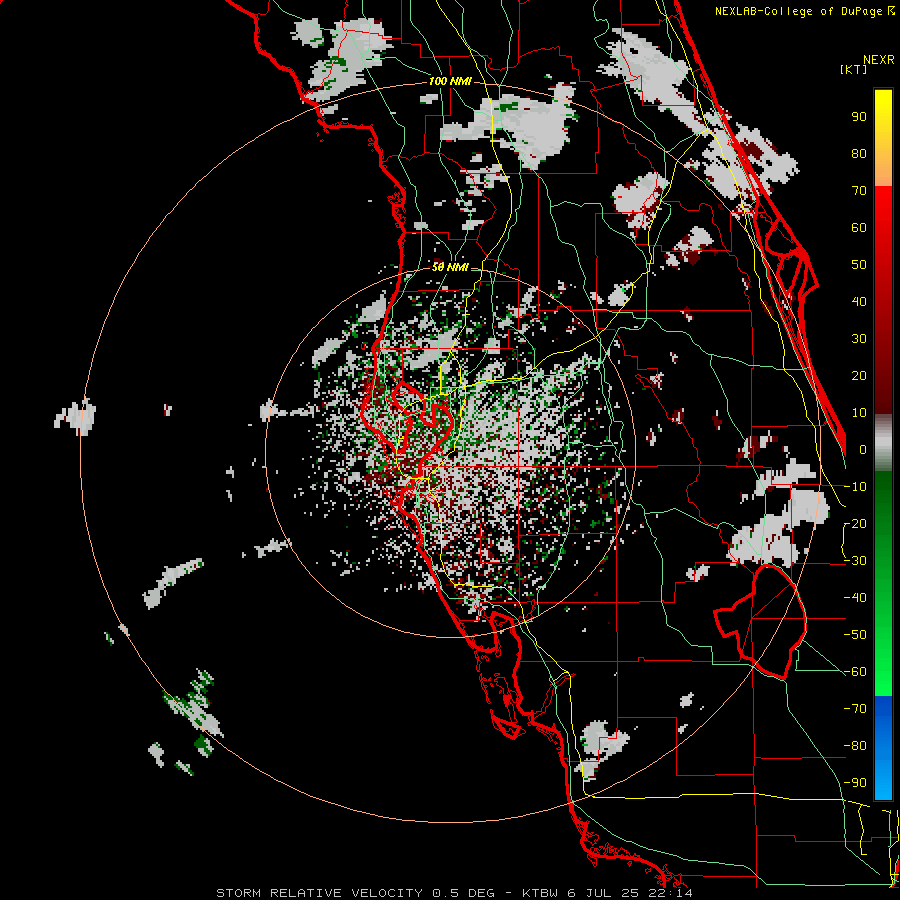Viewport: 900px width, 900px height.
Task: Click the -80 value on the velocity scale
Action: coord(855,746)
